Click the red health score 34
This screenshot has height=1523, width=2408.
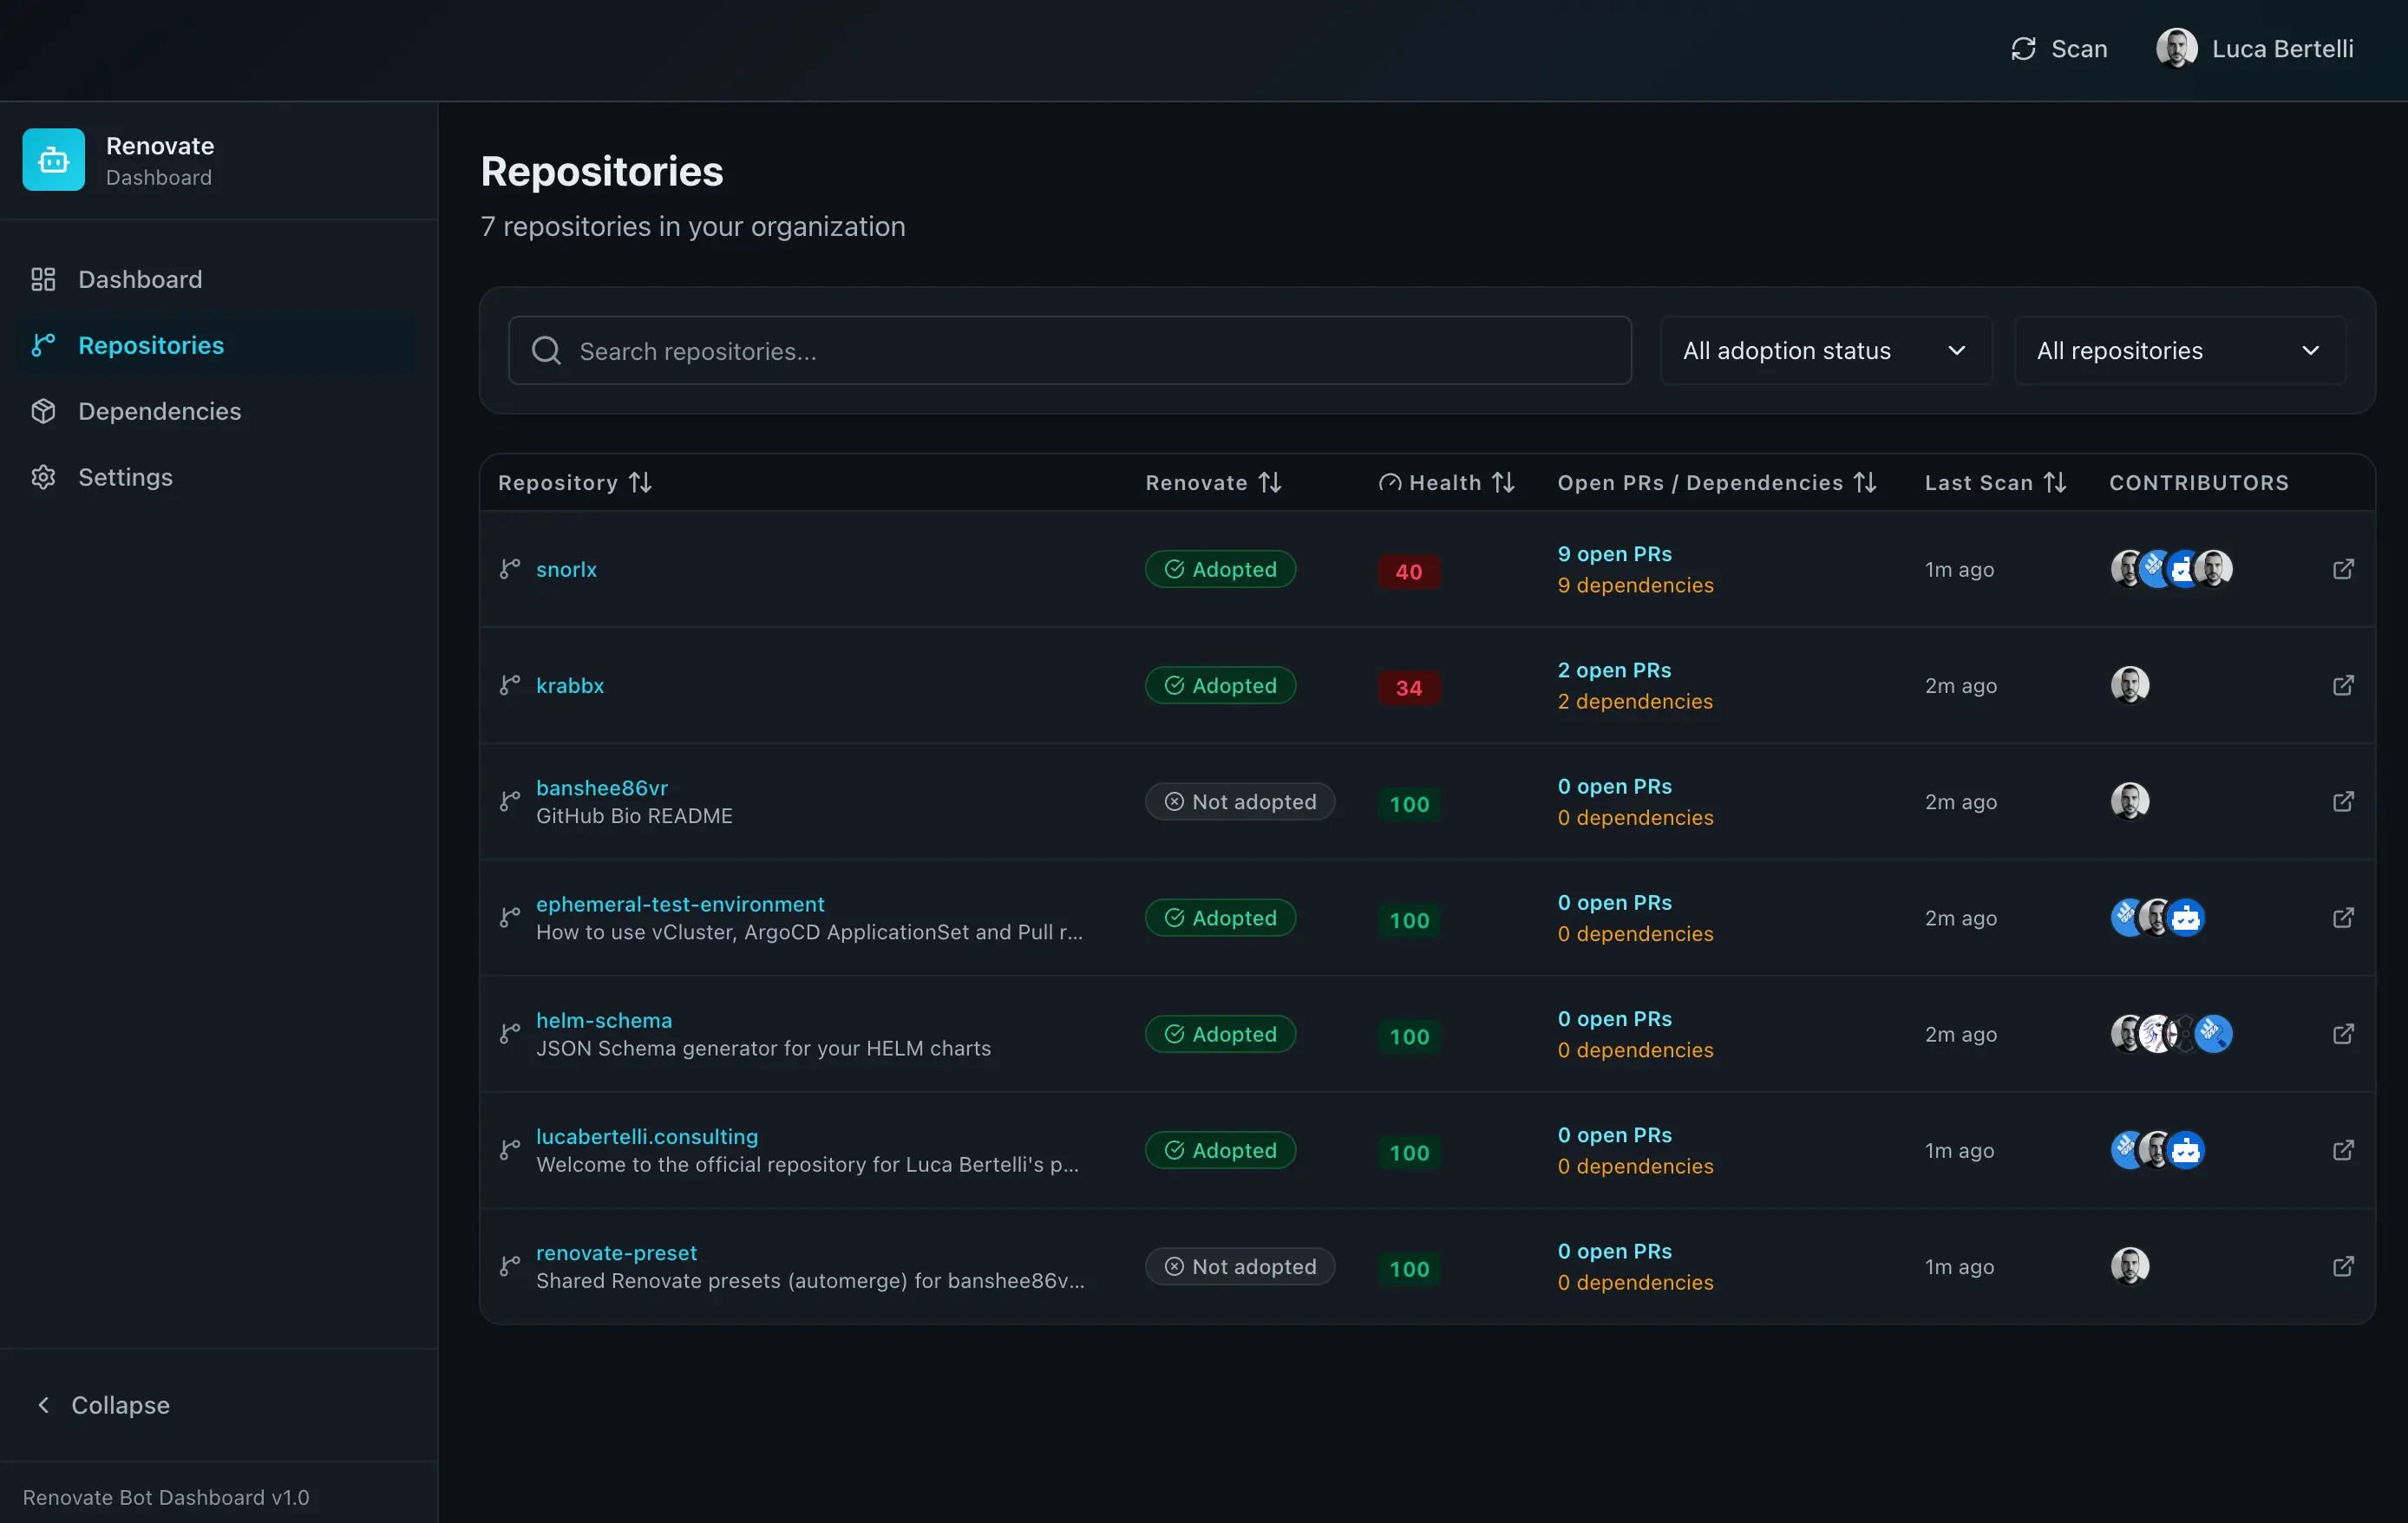(x=1409, y=687)
